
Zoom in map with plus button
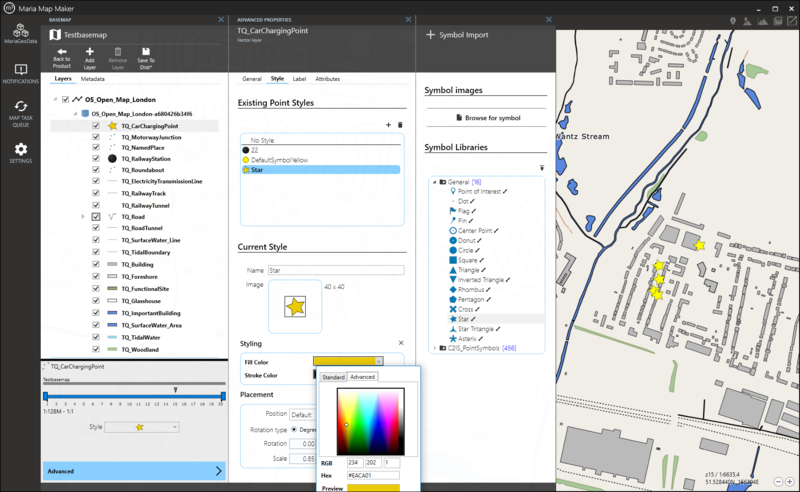pyautogui.click(x=789, y=481)
